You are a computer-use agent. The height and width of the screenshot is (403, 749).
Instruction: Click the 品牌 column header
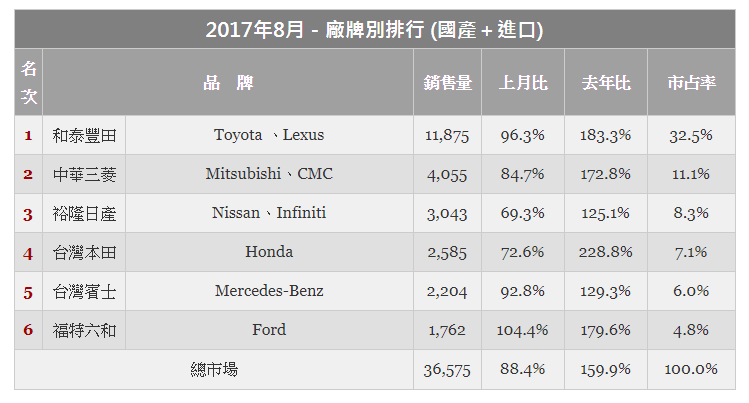point(228,82)
